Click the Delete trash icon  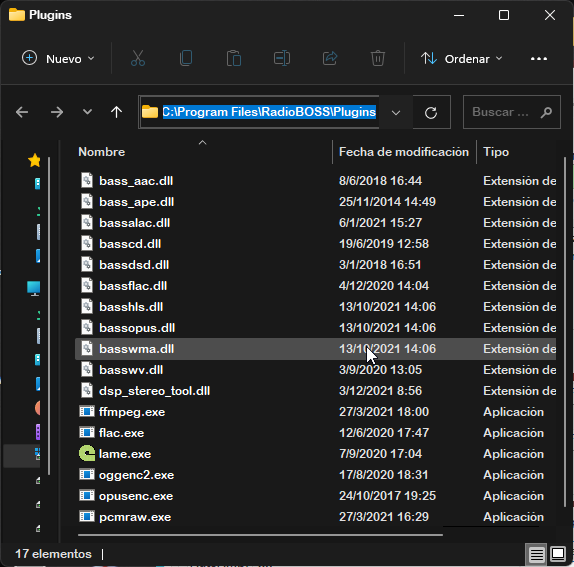378,58
